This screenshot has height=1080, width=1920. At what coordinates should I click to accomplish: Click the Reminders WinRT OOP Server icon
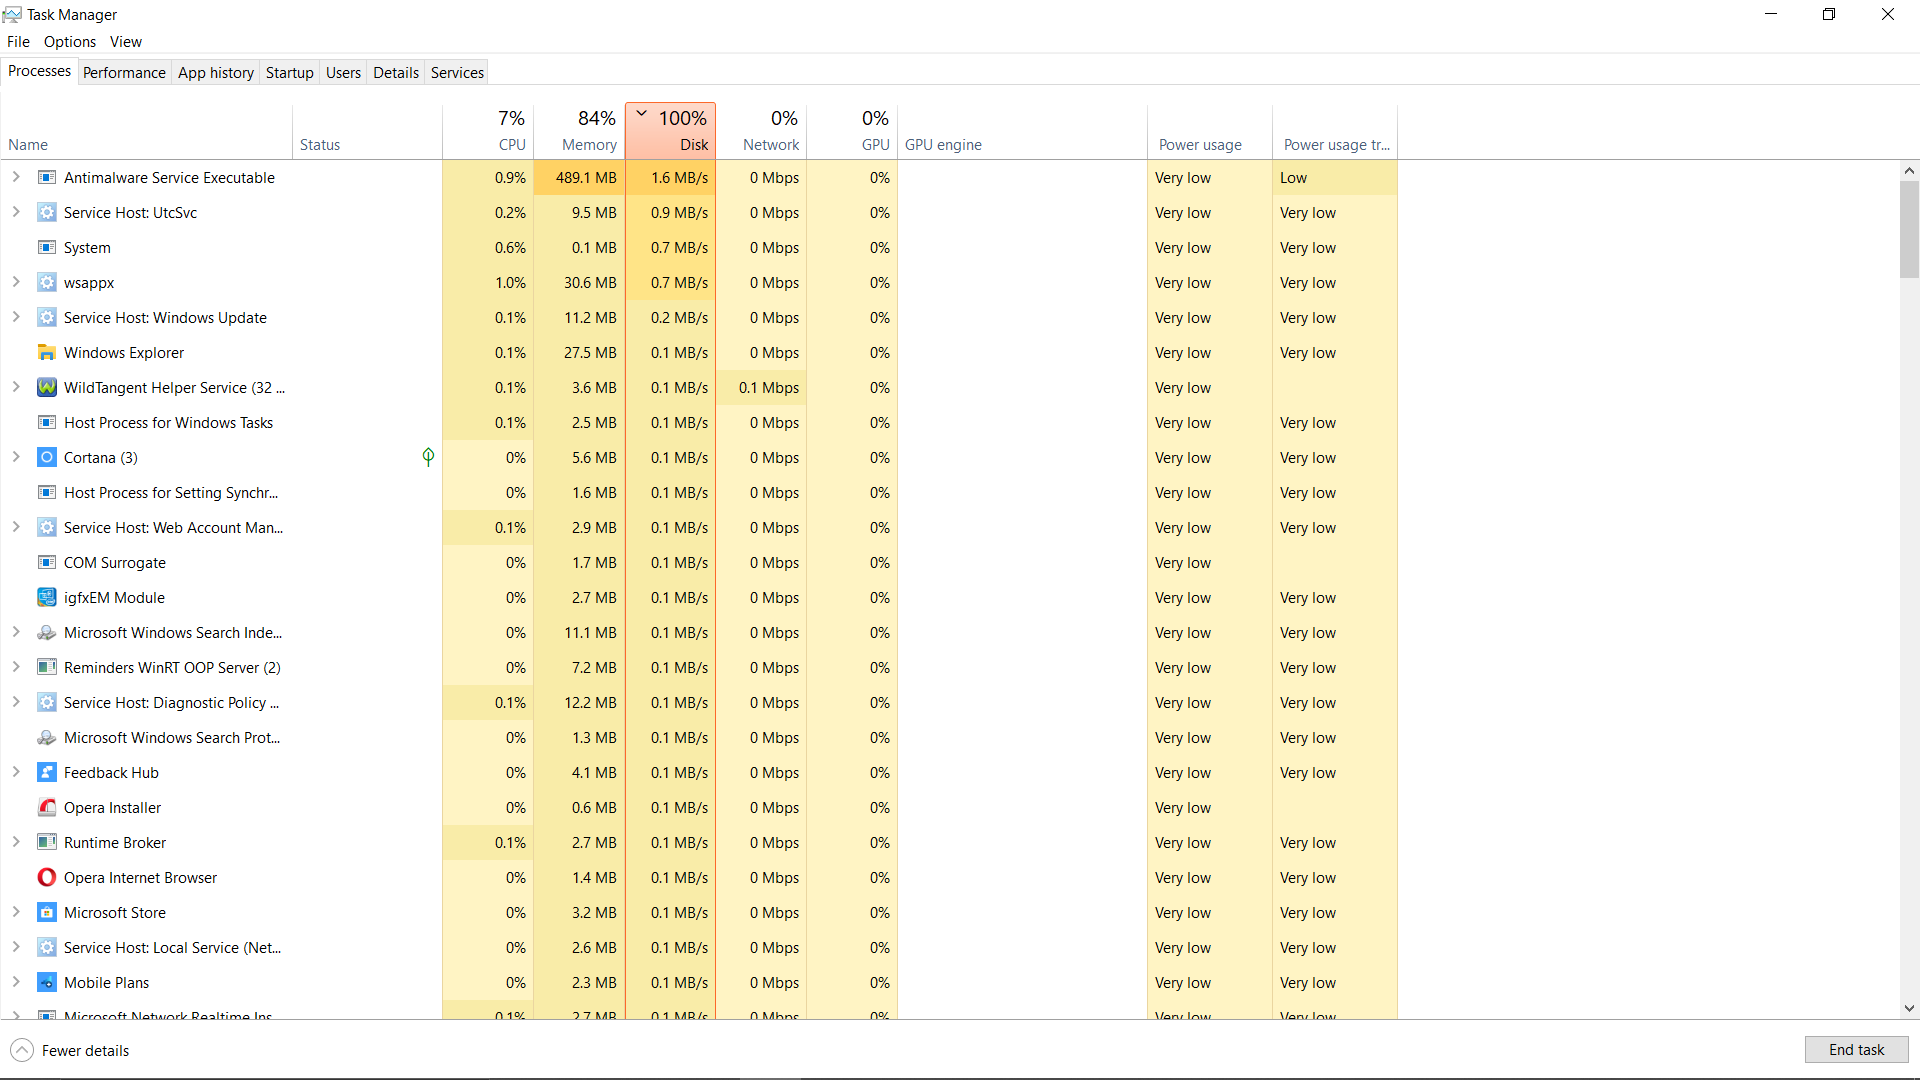tap(47, 668)
